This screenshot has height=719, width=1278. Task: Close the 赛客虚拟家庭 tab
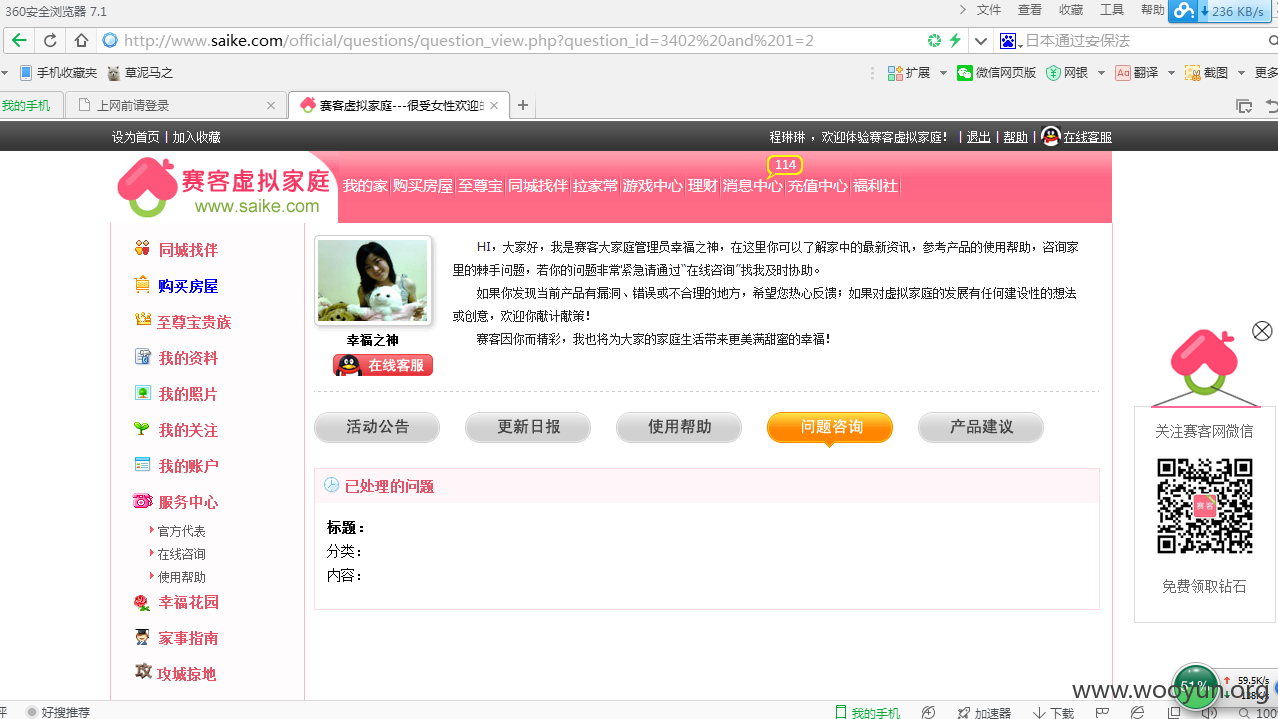(494, 105)
